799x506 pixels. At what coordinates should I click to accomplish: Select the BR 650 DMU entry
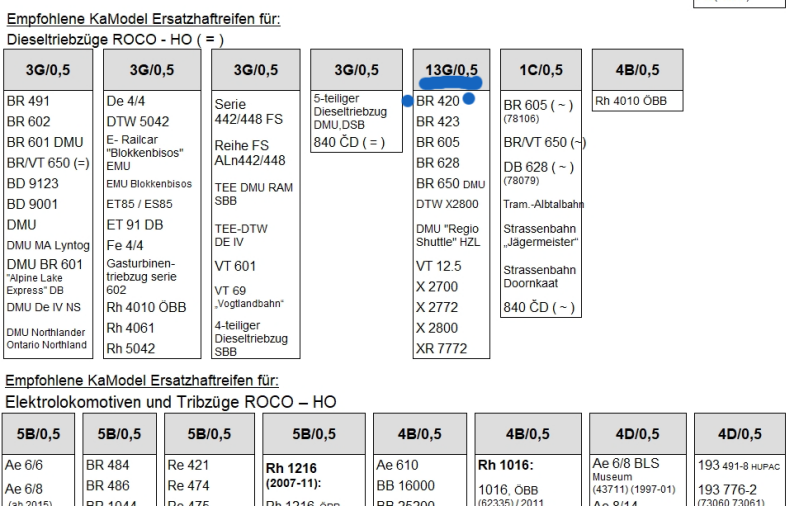click(450, 183)
